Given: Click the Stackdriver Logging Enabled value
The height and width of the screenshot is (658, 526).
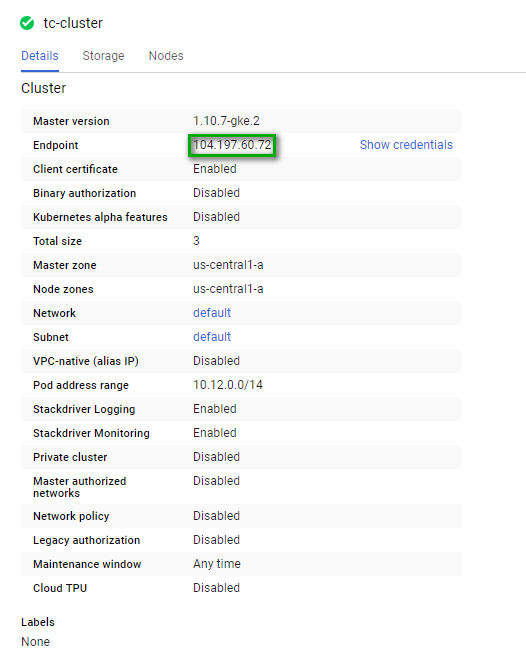Looking at the screenshot, I should 215,409.
